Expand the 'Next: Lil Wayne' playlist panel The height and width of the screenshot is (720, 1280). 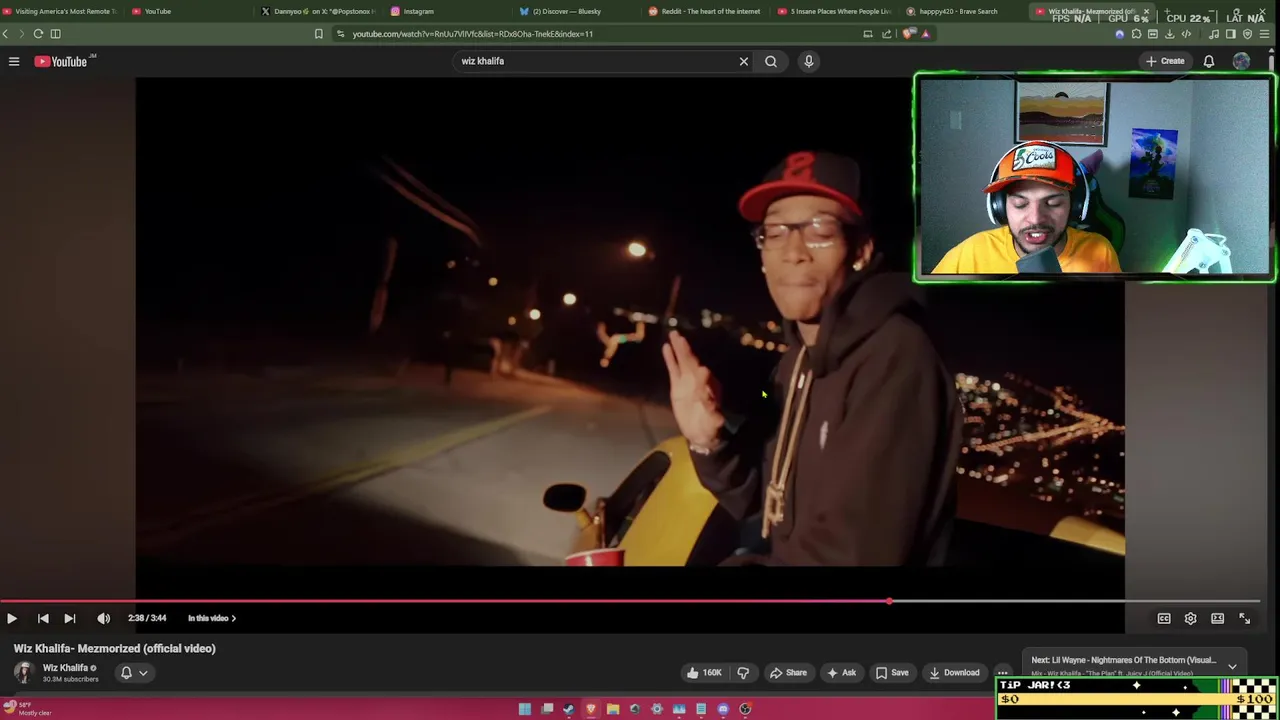[1232, 666]
